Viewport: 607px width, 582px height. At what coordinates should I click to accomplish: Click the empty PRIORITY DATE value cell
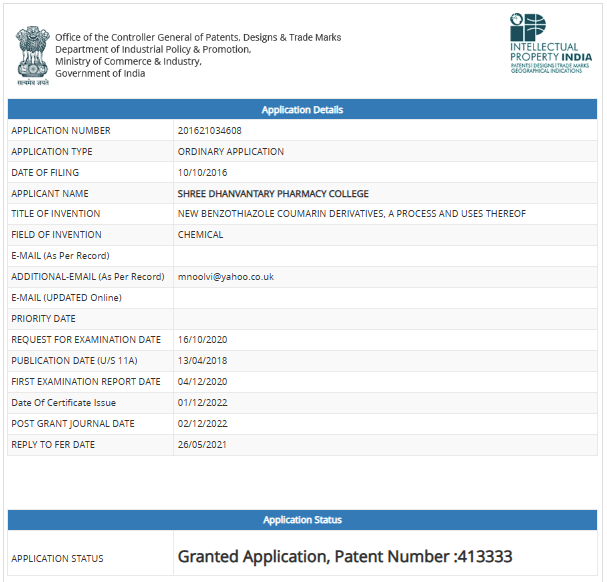tap(385, 319)
